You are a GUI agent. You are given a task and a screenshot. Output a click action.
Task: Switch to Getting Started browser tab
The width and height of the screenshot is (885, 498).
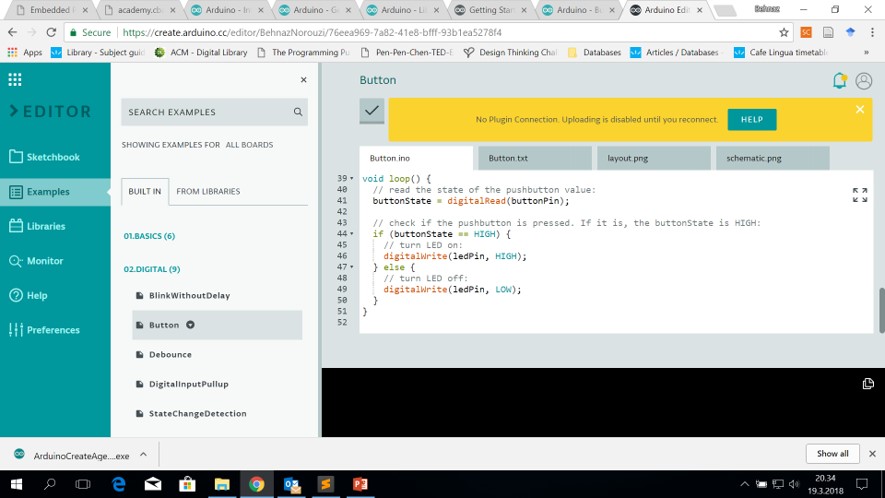(x=491, y=10)
